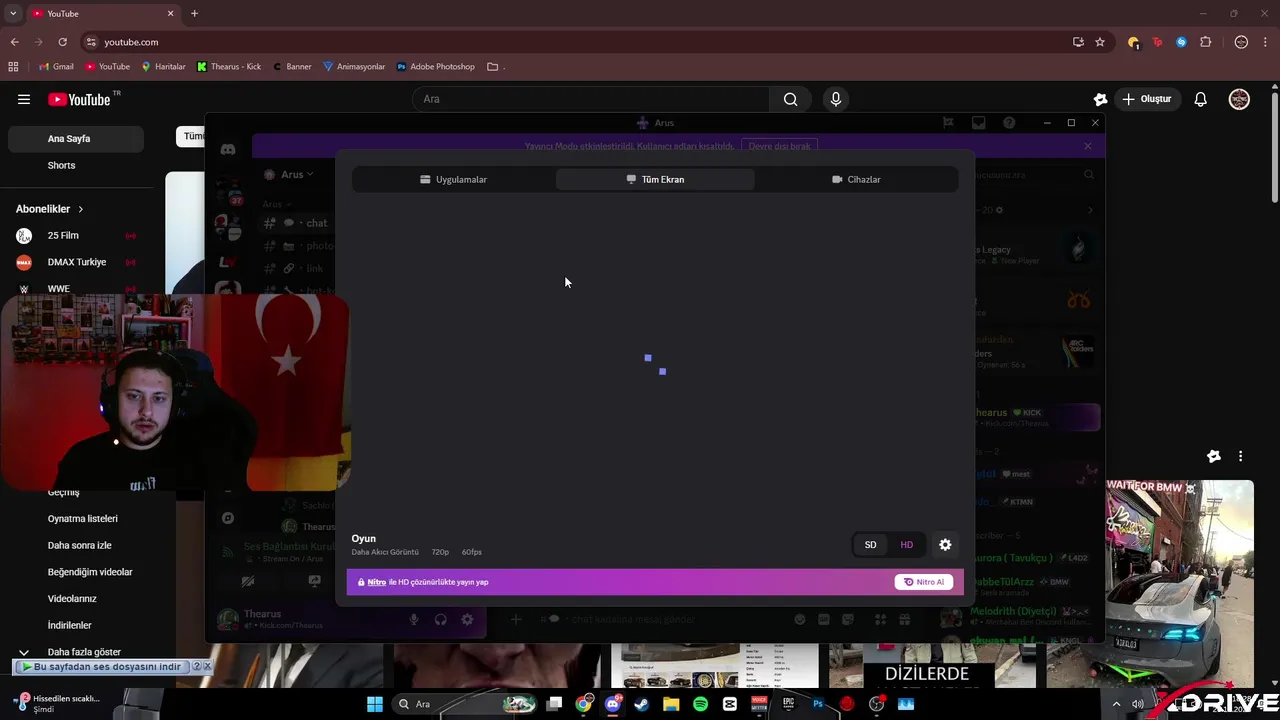Viewport: 1280px width, 720px height.
Task: Open Chrome extensions puzzle icon
Action: click(1206, 42)
